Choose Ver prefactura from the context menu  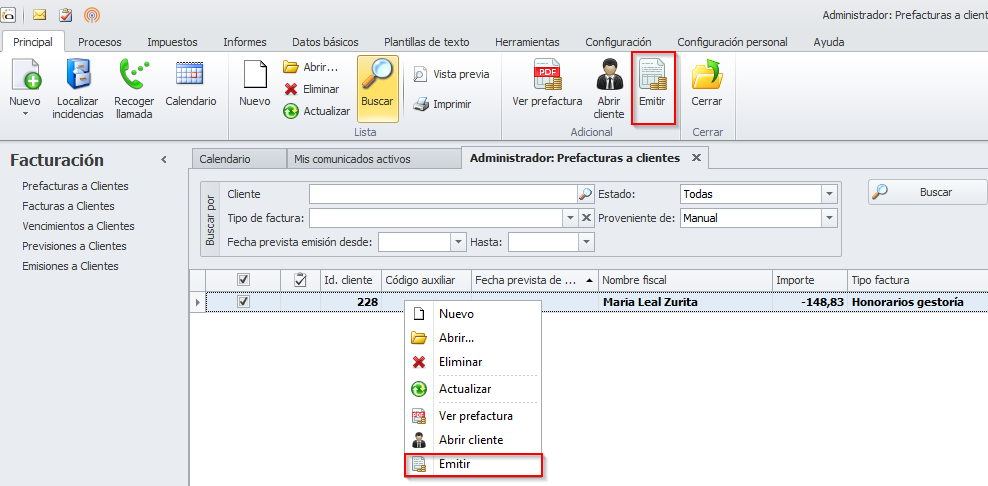473,416
